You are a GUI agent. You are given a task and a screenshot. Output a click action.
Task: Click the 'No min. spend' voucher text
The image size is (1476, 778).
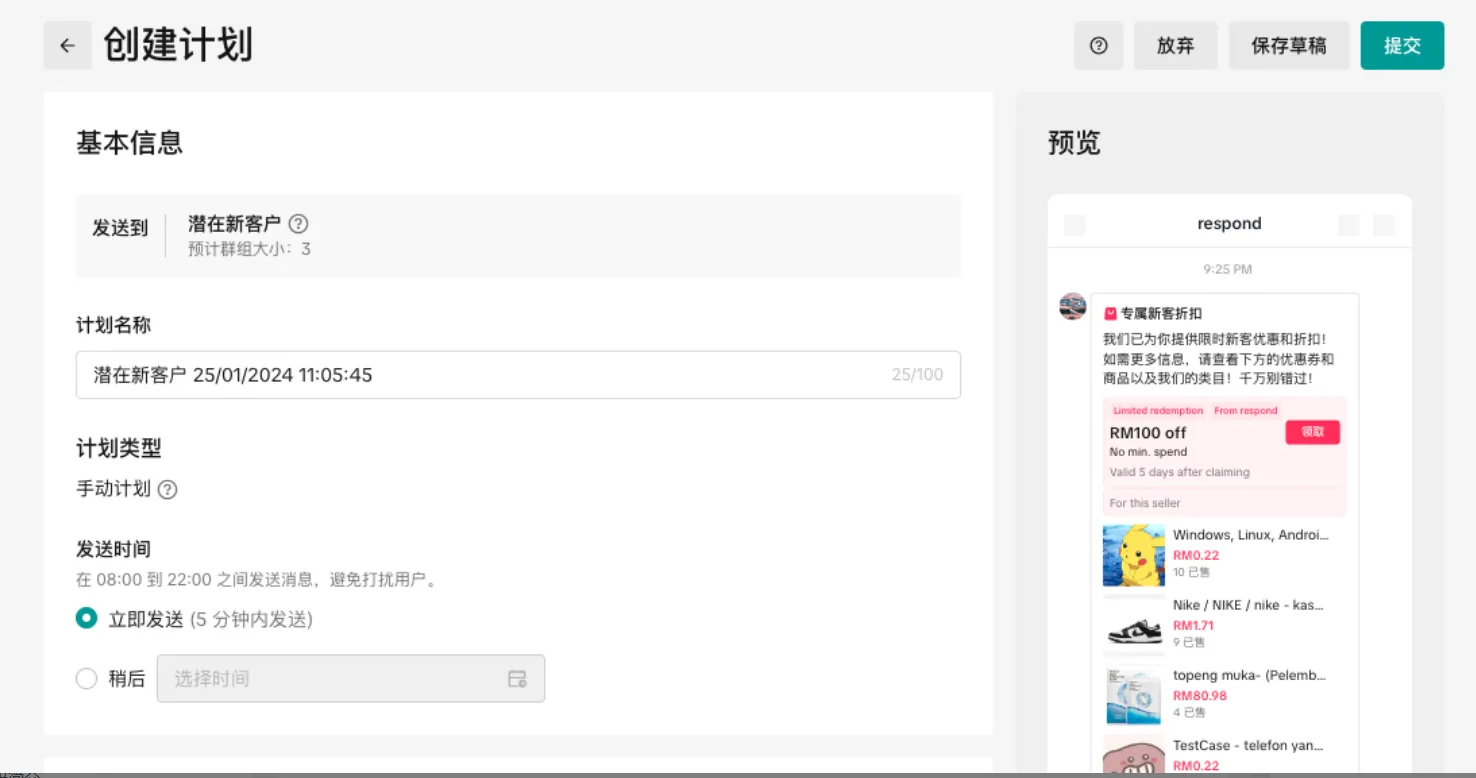[1148, 452]
